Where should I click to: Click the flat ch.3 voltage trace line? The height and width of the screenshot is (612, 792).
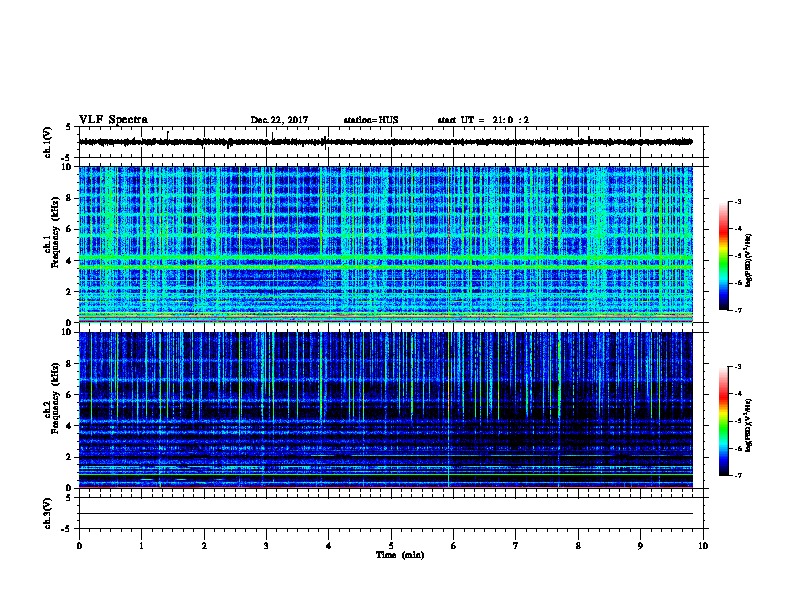(385, 514)
